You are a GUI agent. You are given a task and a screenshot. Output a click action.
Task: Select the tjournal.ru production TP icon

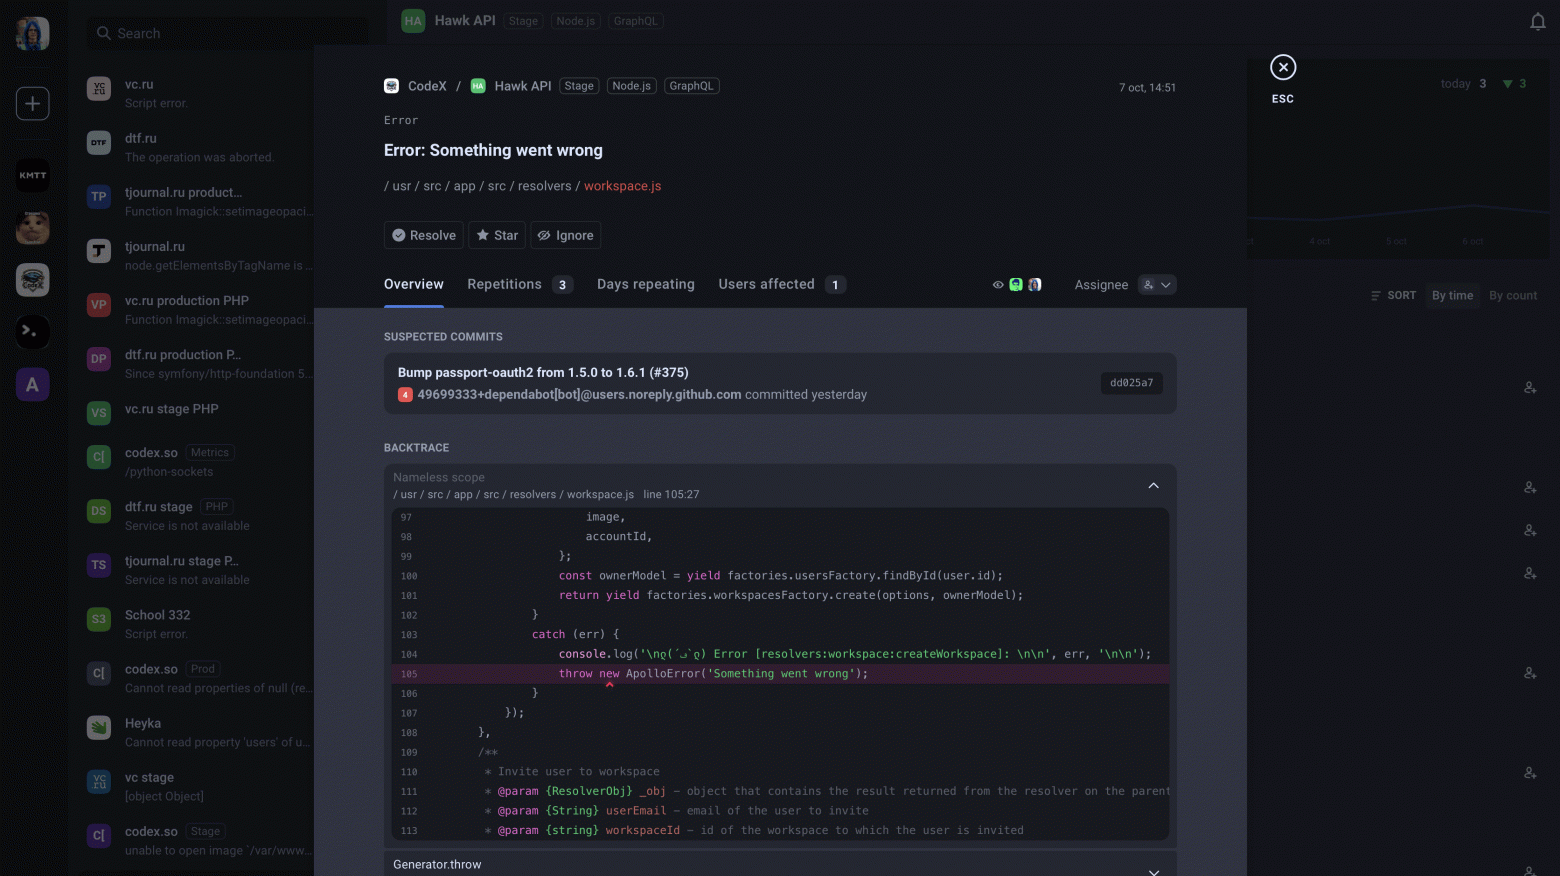click(99, 197)
